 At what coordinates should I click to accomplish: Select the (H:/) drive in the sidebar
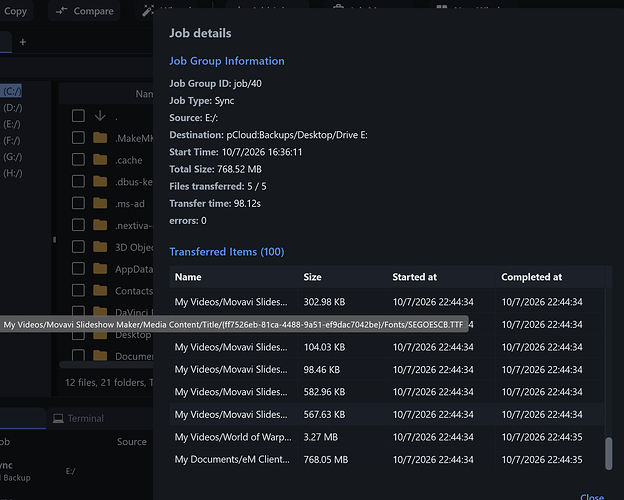tap(13, 173)
